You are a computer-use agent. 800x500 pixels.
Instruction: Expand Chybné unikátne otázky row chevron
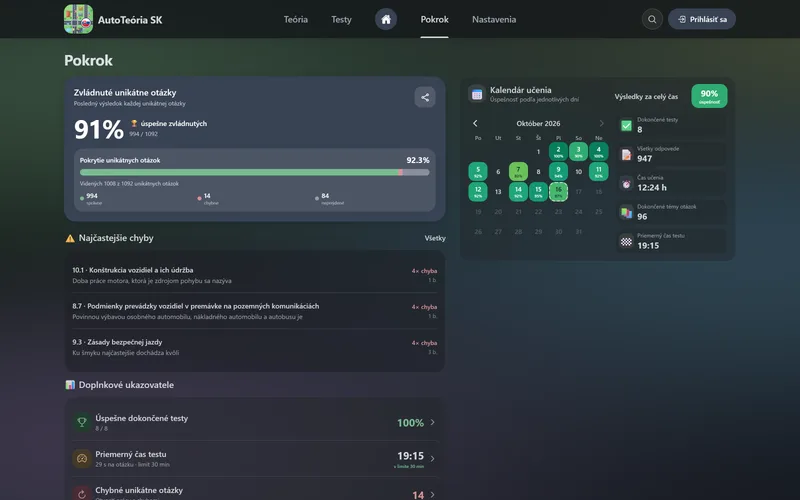point(433,494)
